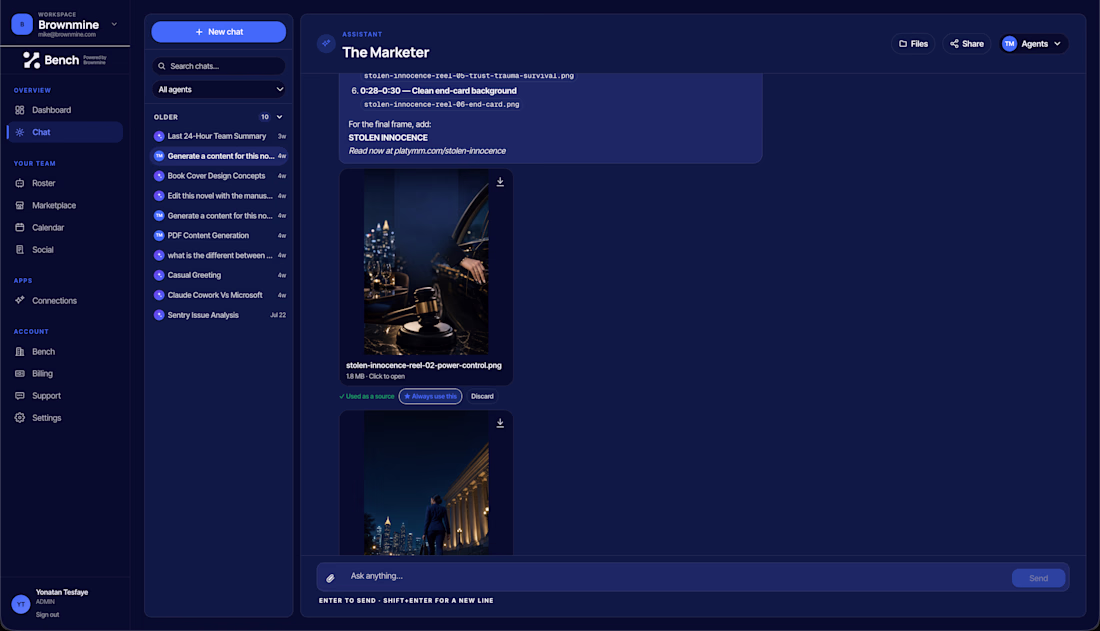Viewport: 1100px width, 631px height.
Task: Click the platymm.com/stolen-innocence text
Action: click(450, 151)
